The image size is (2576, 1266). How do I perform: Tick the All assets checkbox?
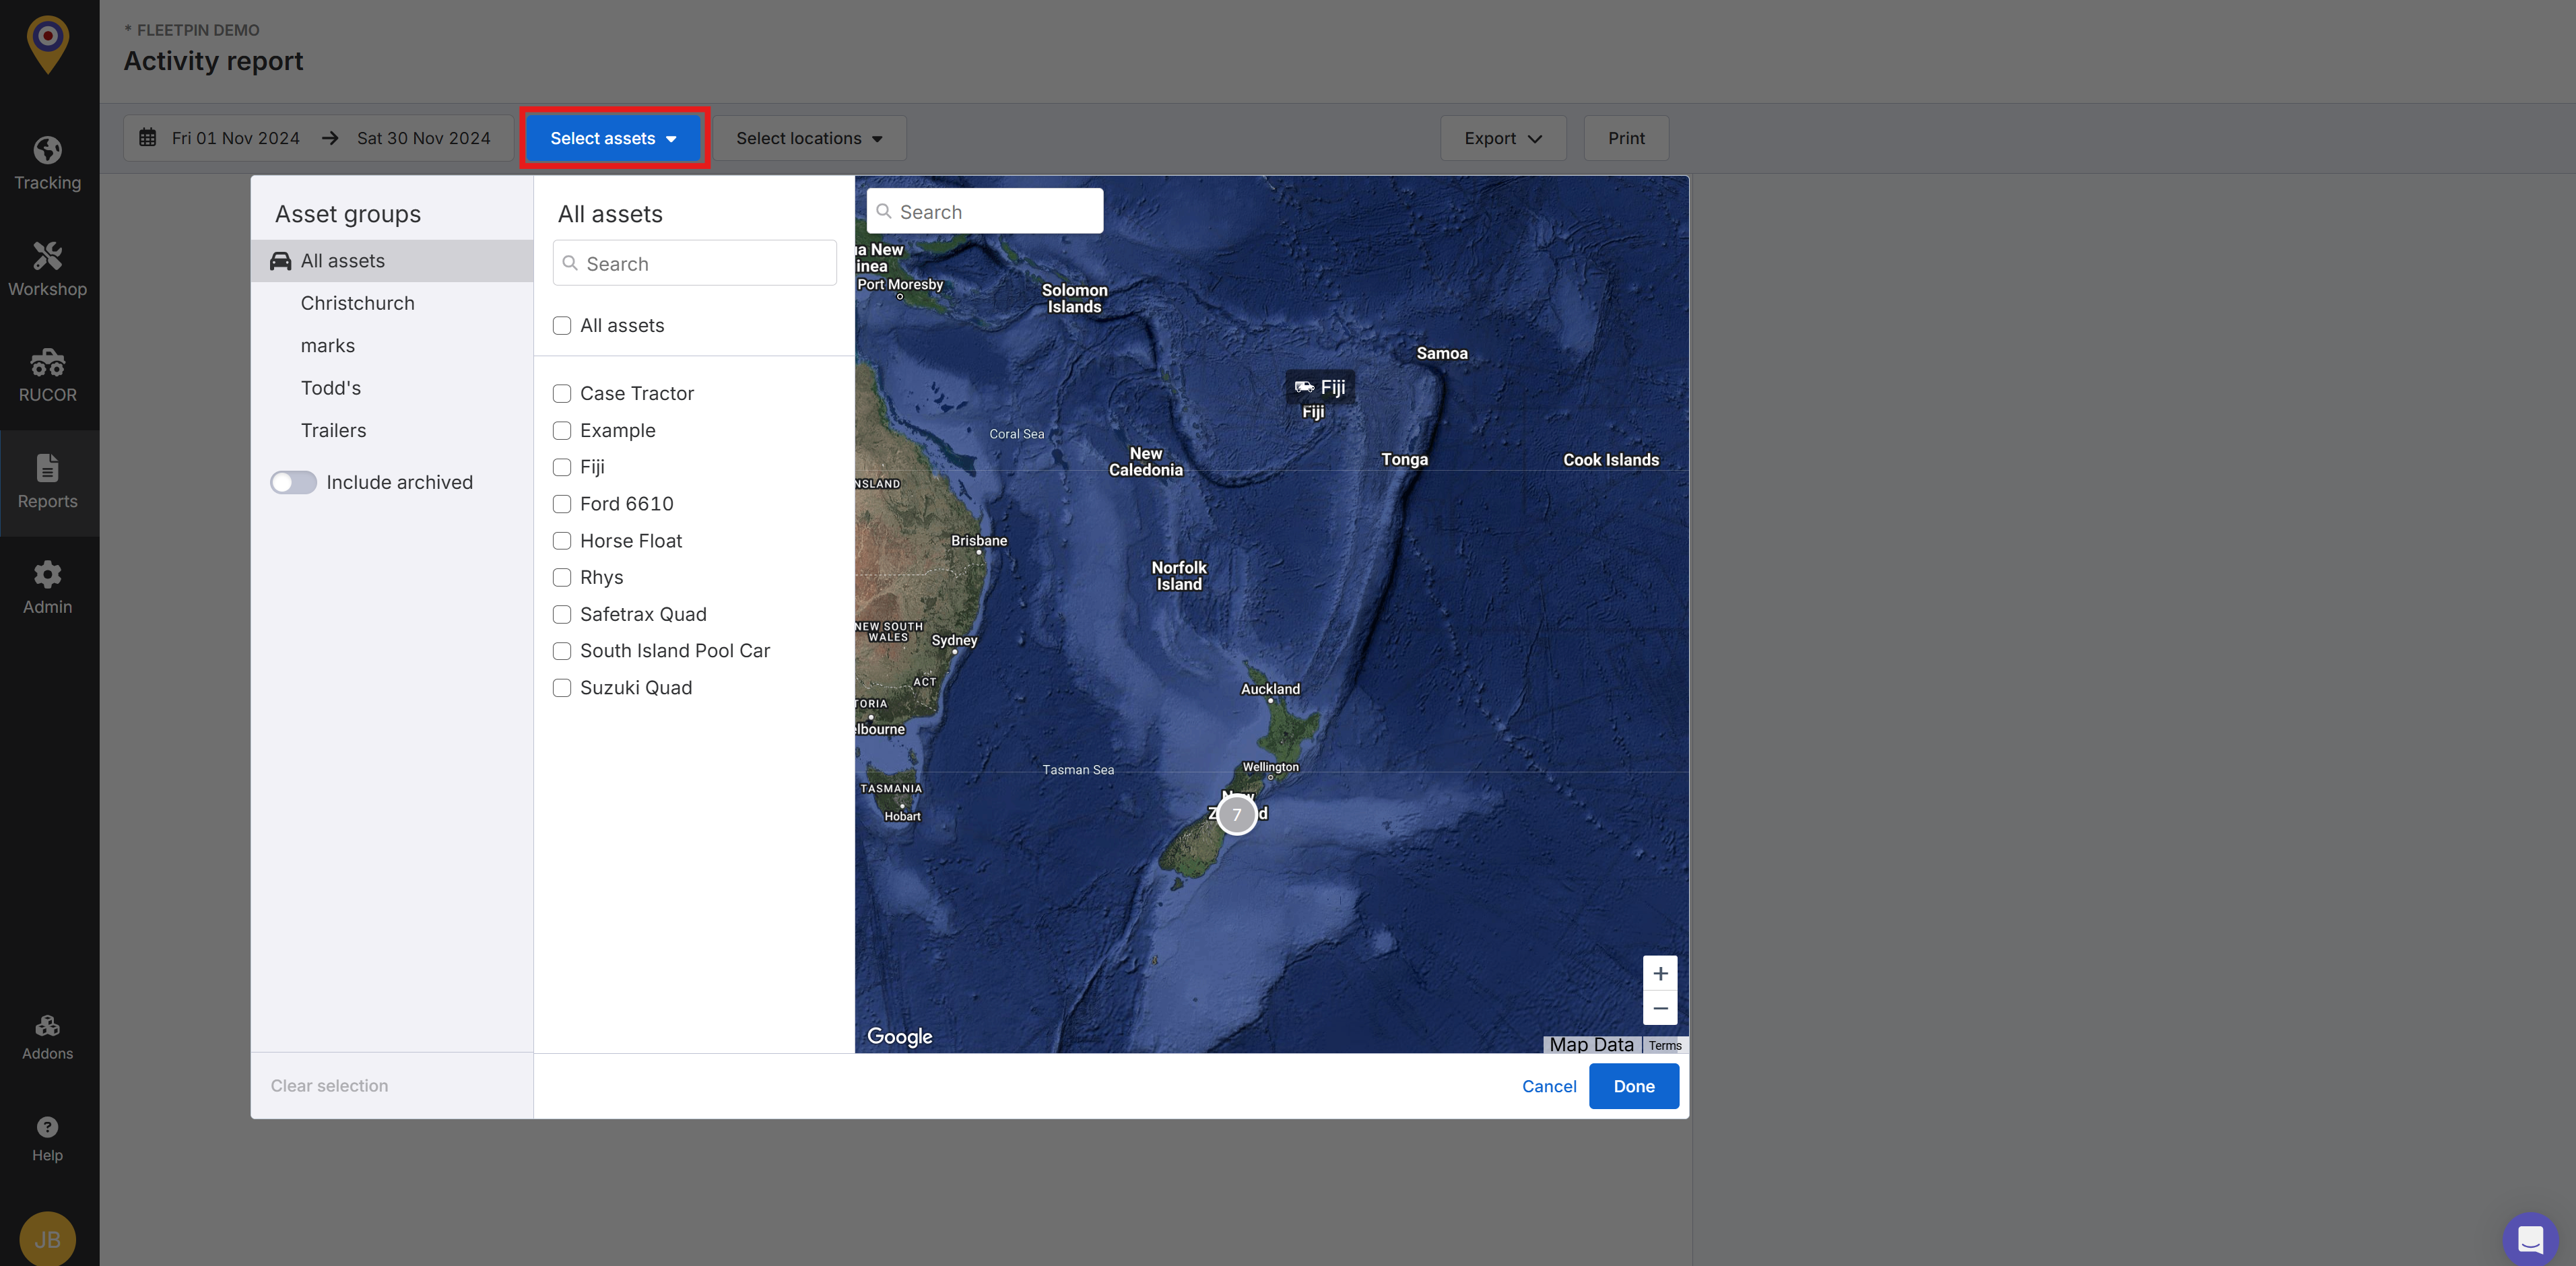click(x=562, y=326)
